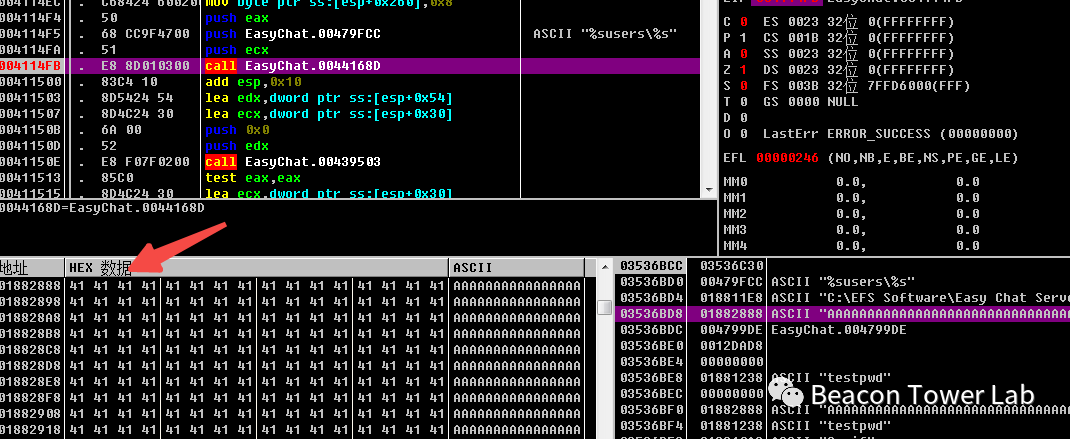Select the push 0x0 instruction
The image size is (1070, 439).
click(237, 130)
